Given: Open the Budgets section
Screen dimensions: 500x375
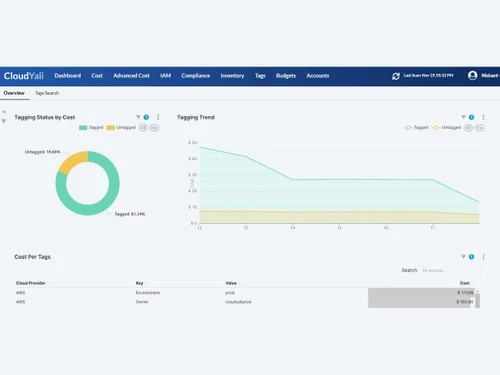Looking at the screenshot, I should coord(286,76).
